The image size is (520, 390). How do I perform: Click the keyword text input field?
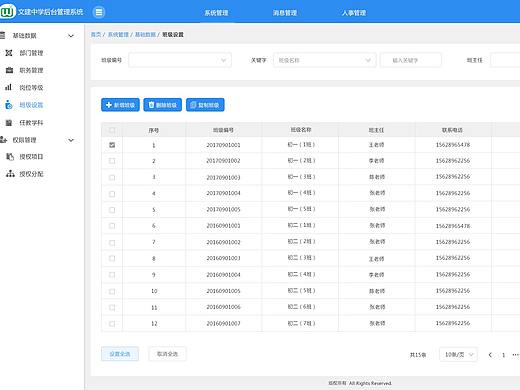click(x=411, y=60)
